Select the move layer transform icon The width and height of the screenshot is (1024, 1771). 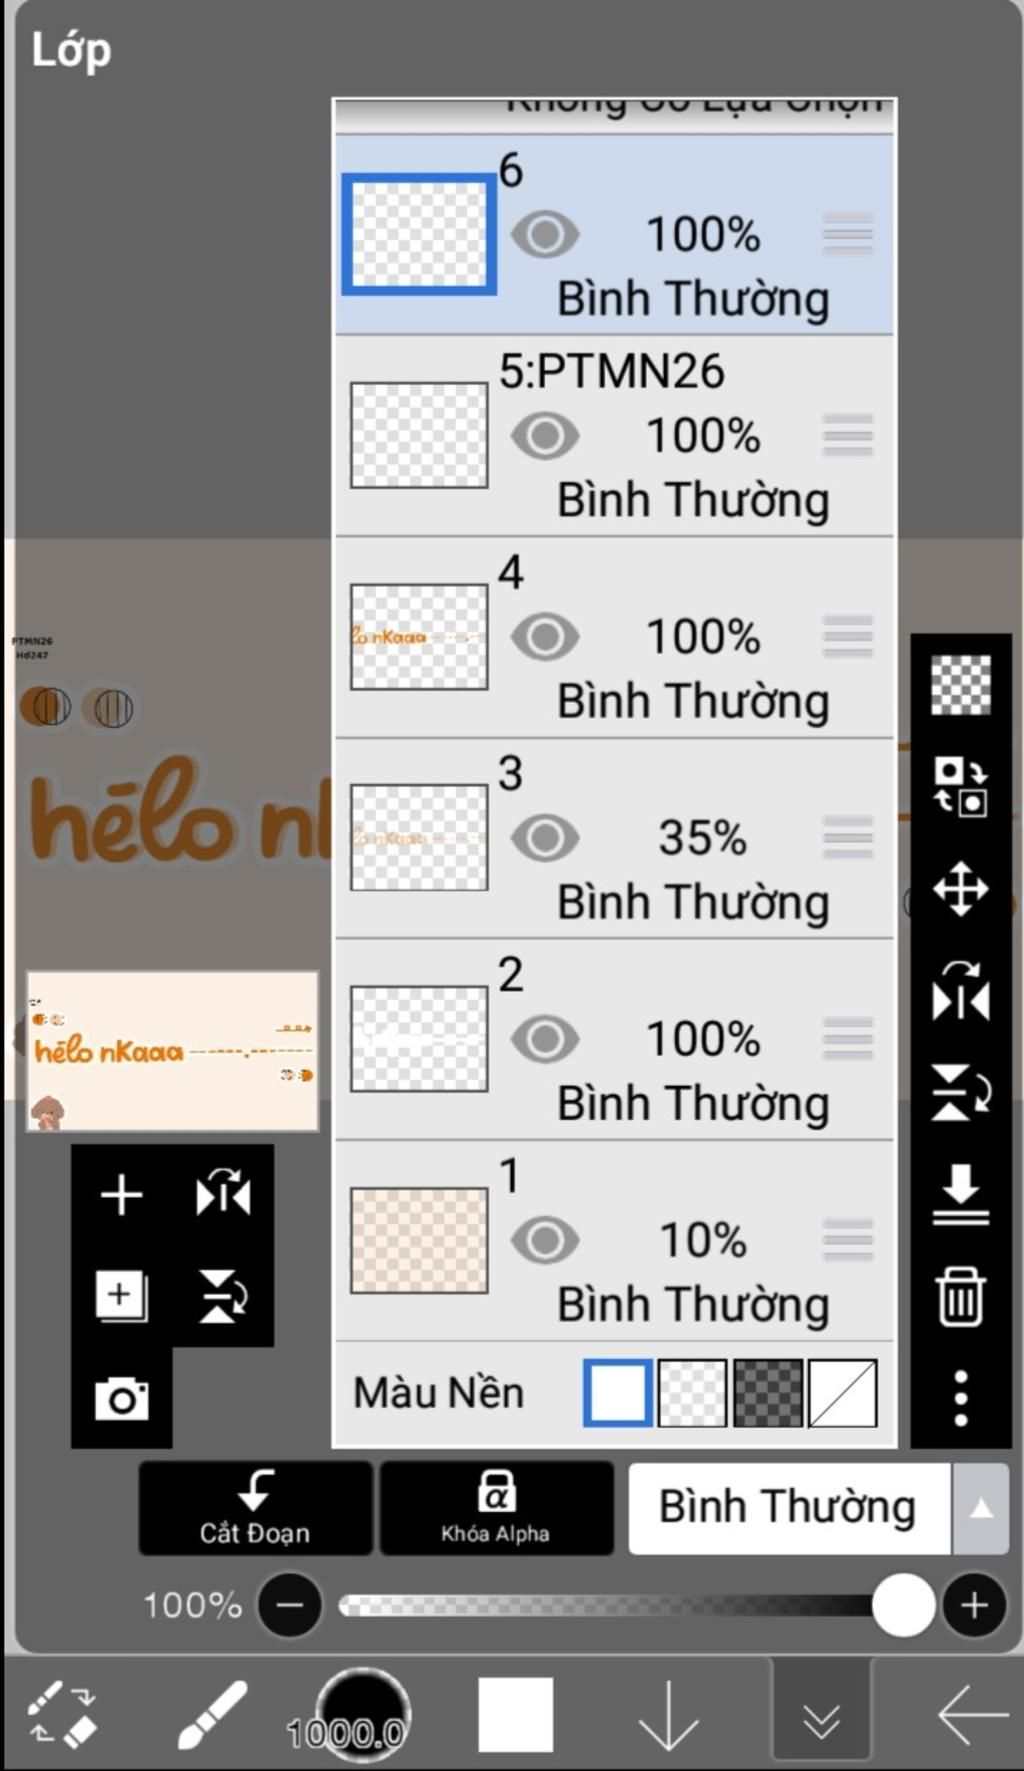click(x=960, y=888)
